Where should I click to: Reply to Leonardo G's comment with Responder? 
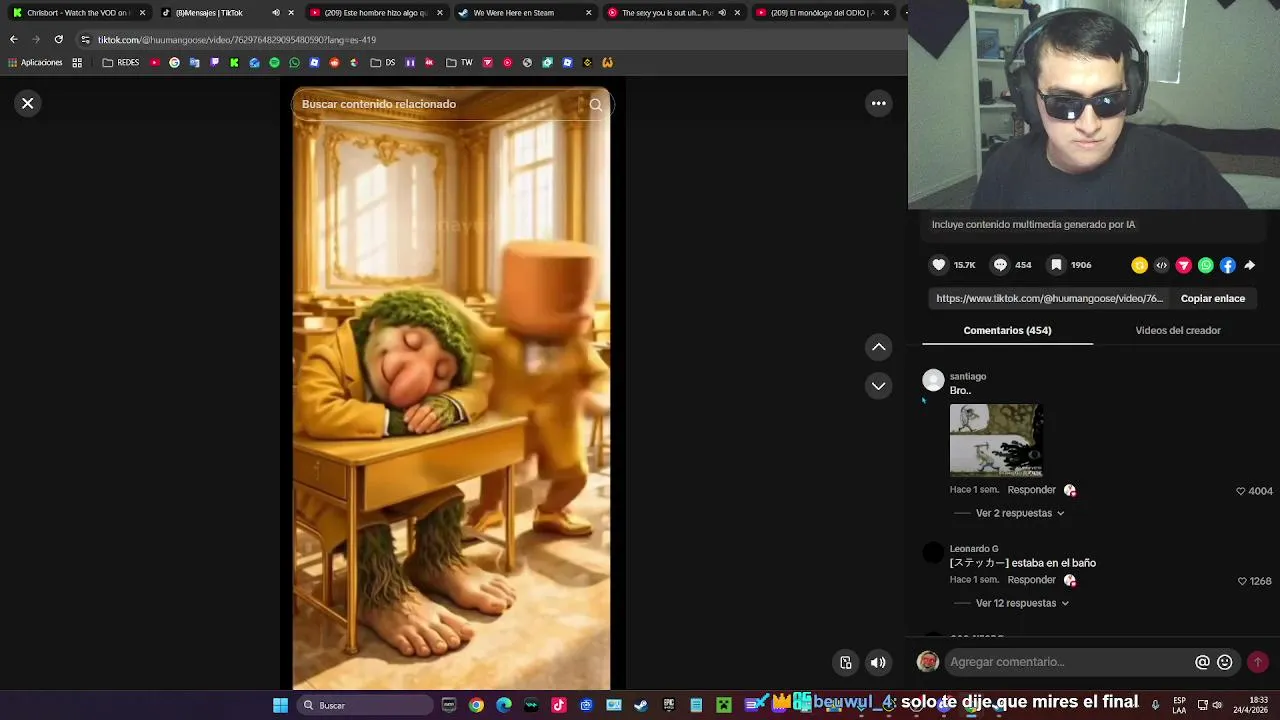[x=1031, y=580]
